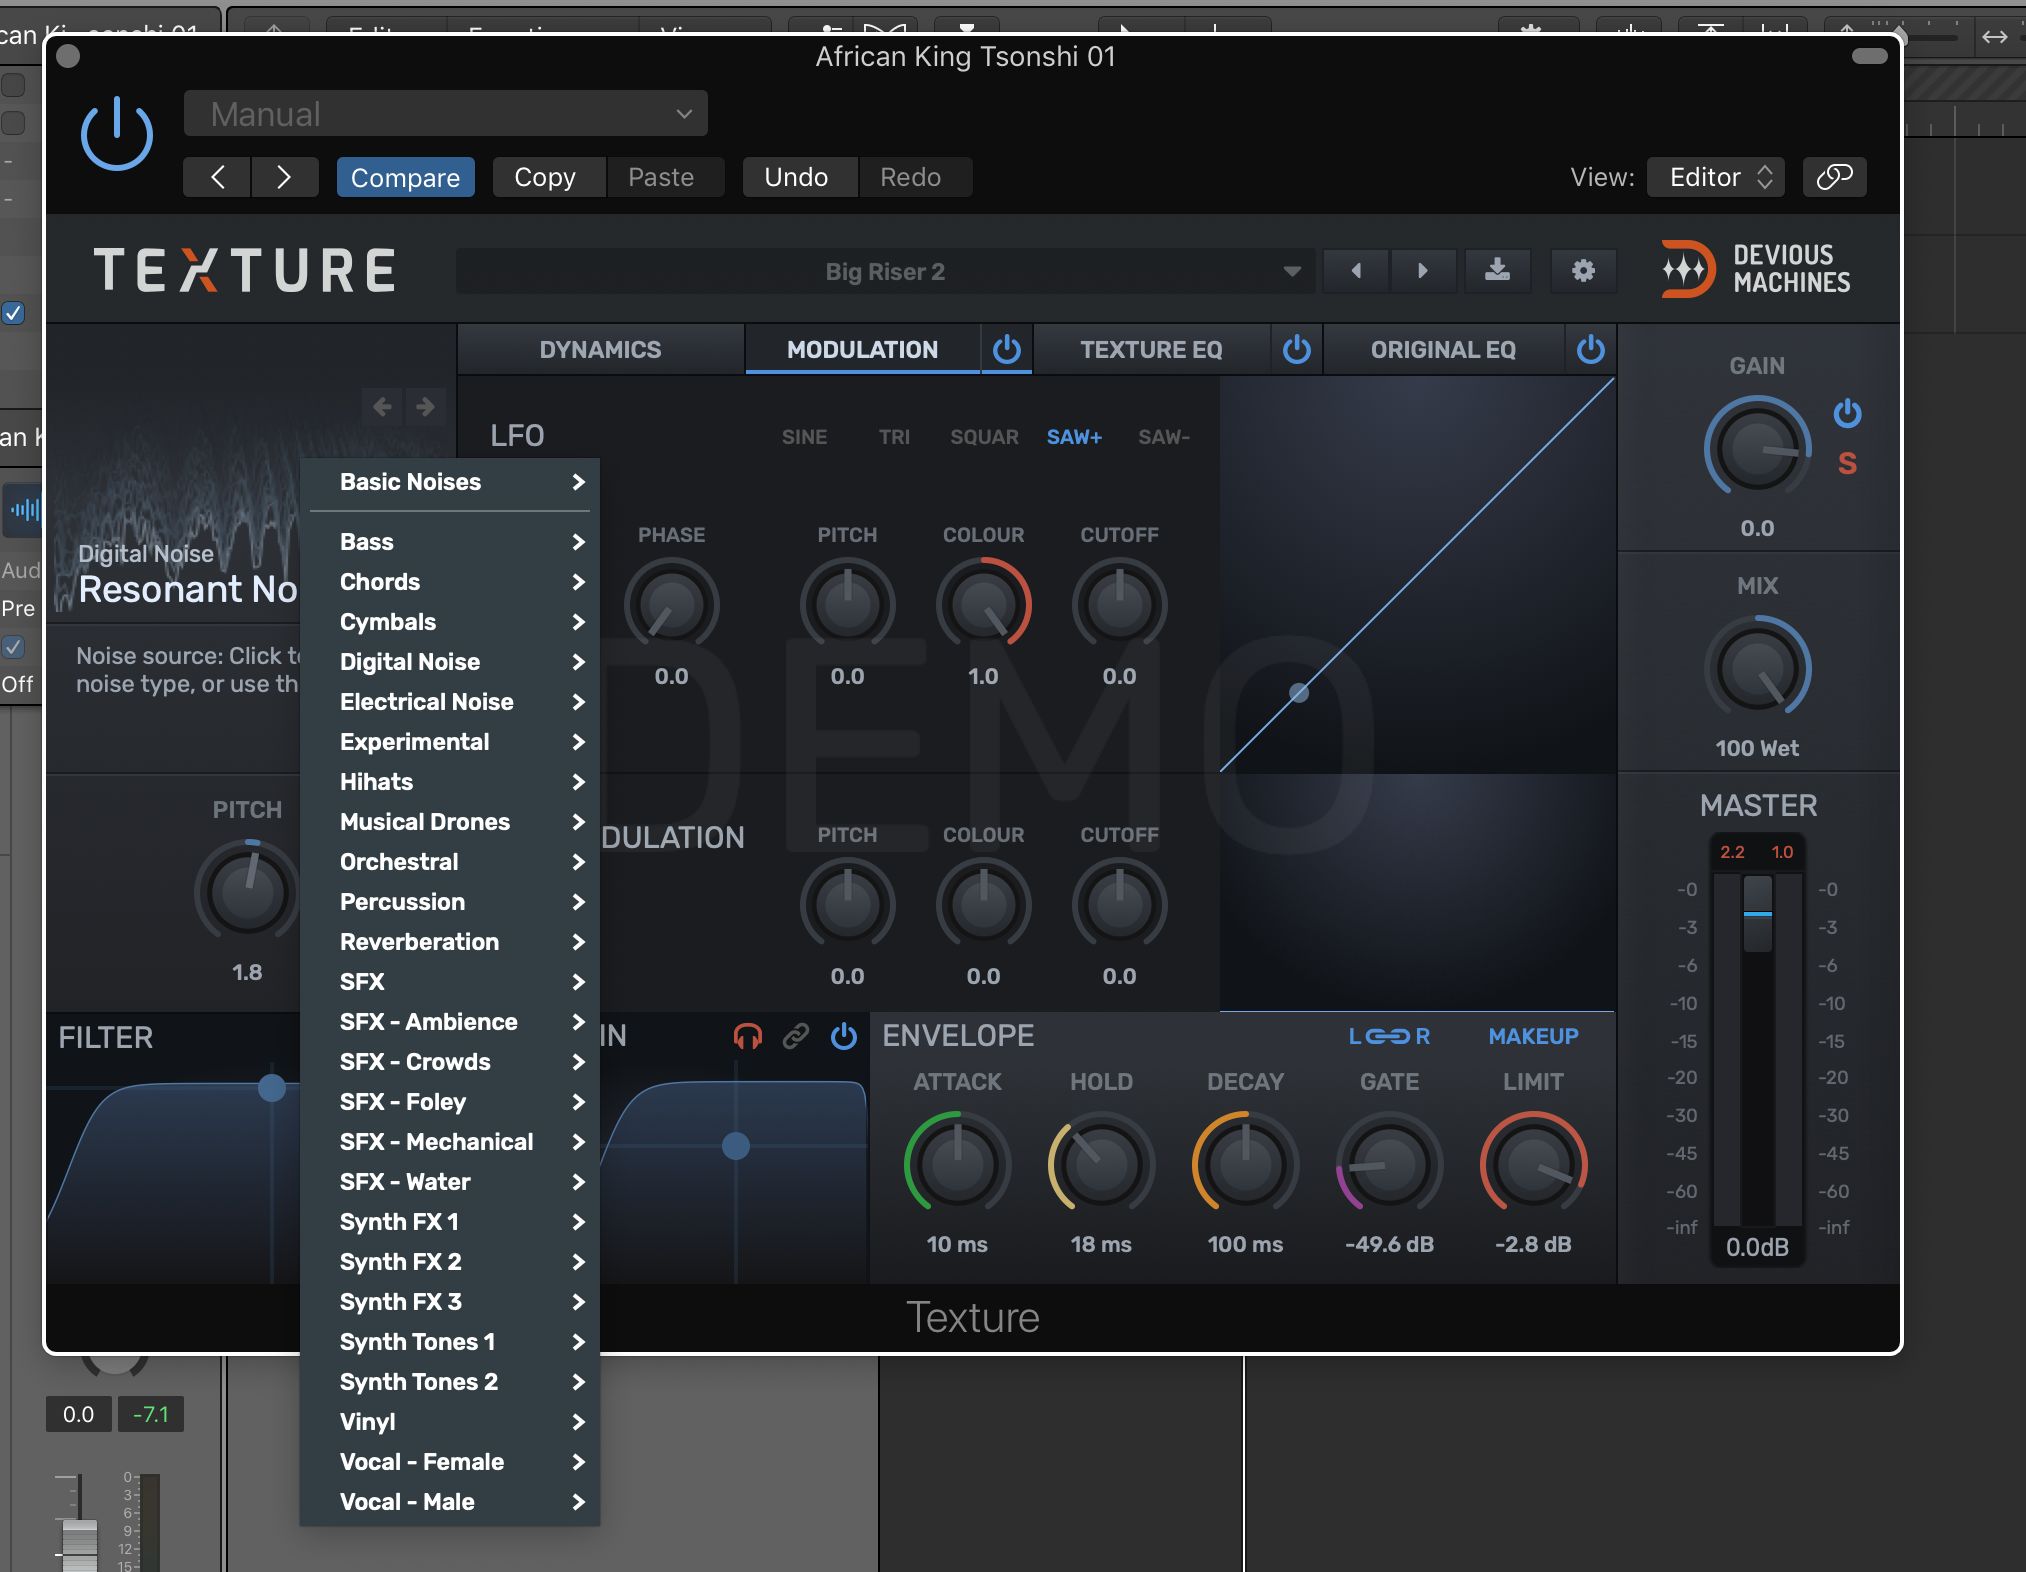
Task: Expand Basic Noises submenu
Action: [x=450, y=482]
